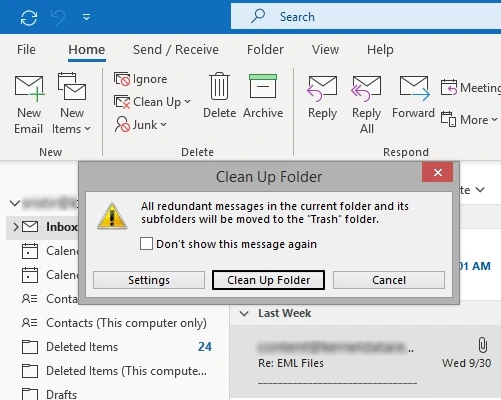Image resolution: width=501 pixels, height=400 pixels.
Task: Open the More respond options dropdown
Action: click(x=469, y=120)
